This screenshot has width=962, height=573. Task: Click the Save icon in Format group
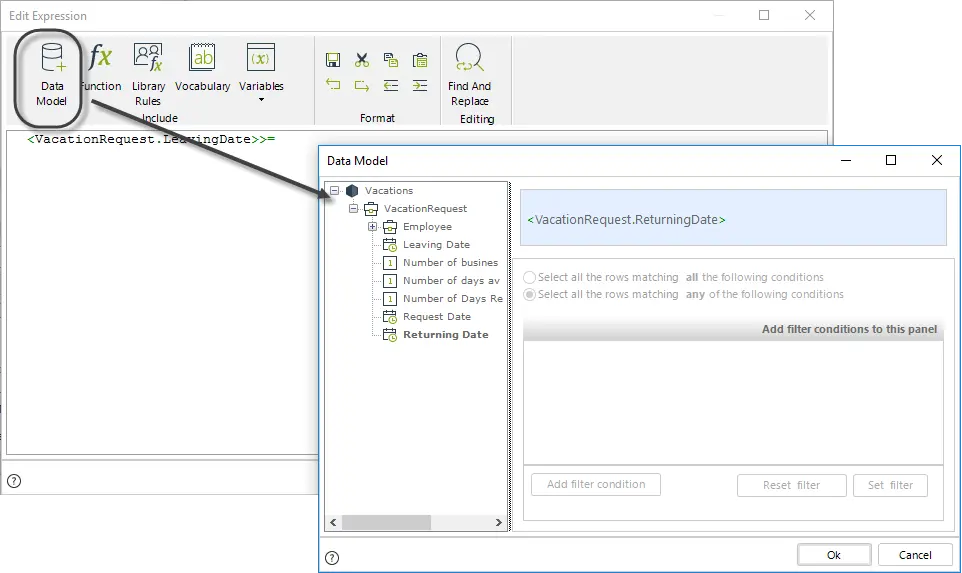click(x=333, y=60)
